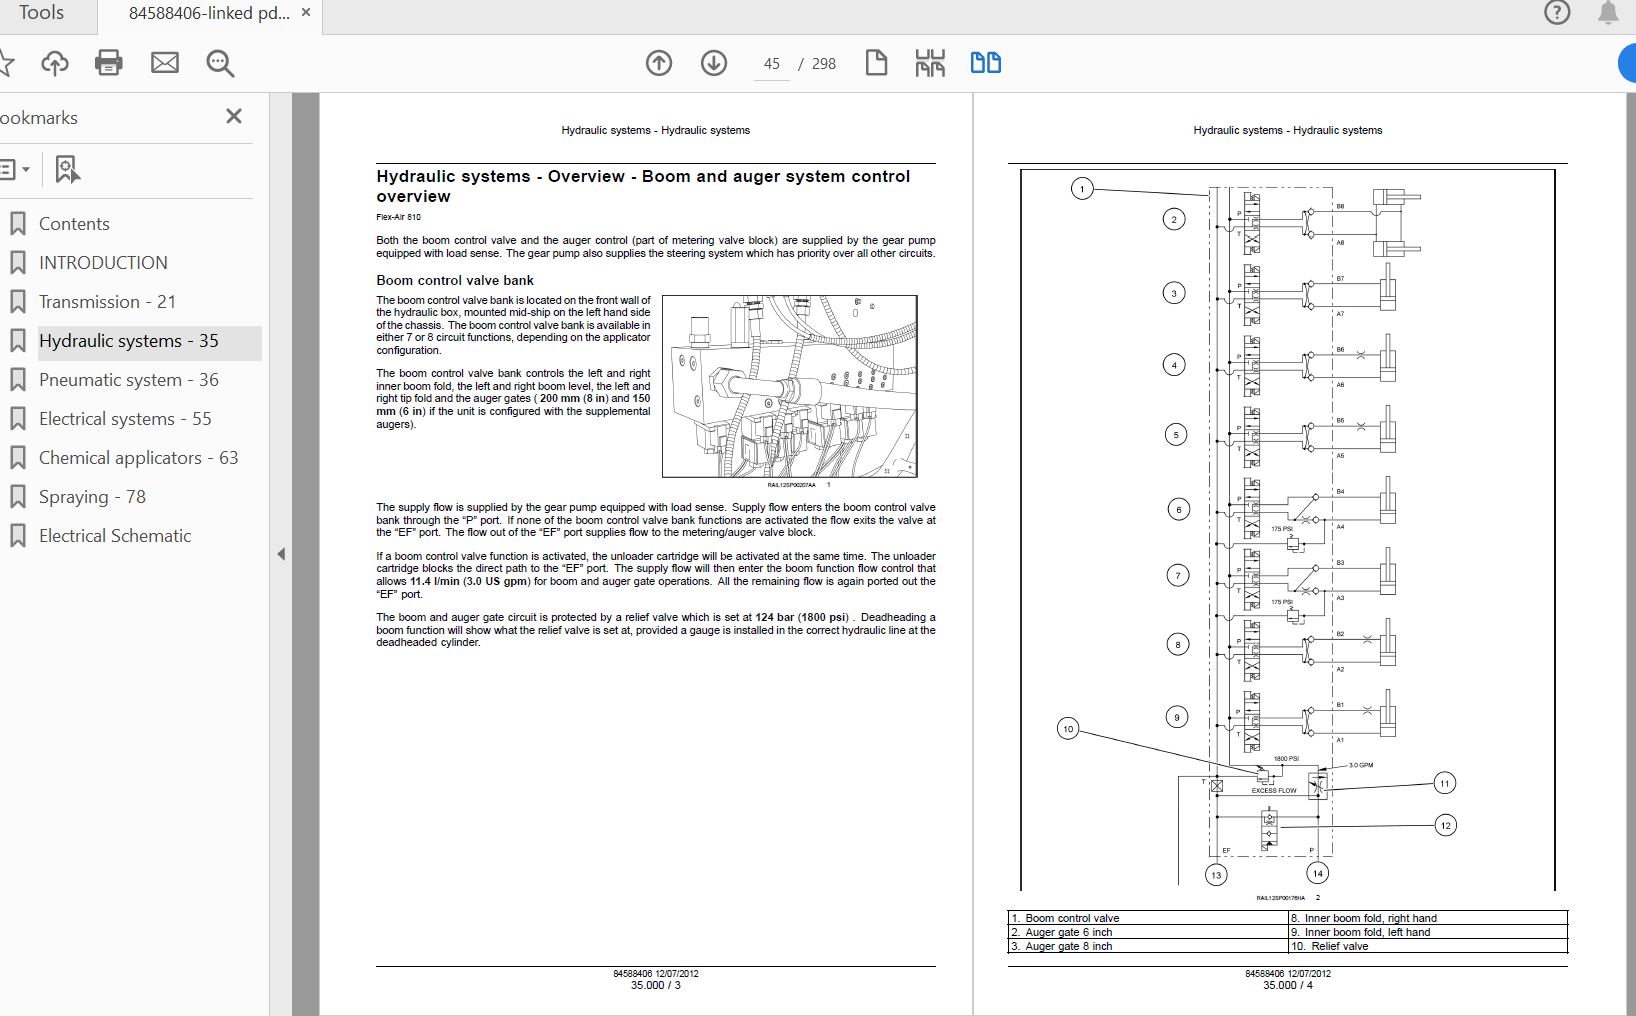1636x1016 pixels.
Task: Click the fit-to-width scrolling view icon
Action: (930, 63)
